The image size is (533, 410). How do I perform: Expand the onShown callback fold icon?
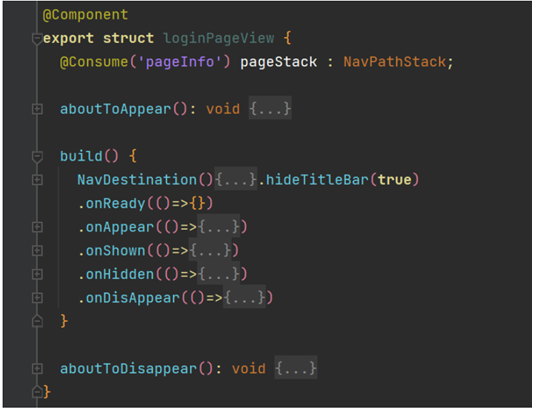[x=37, y=251]
